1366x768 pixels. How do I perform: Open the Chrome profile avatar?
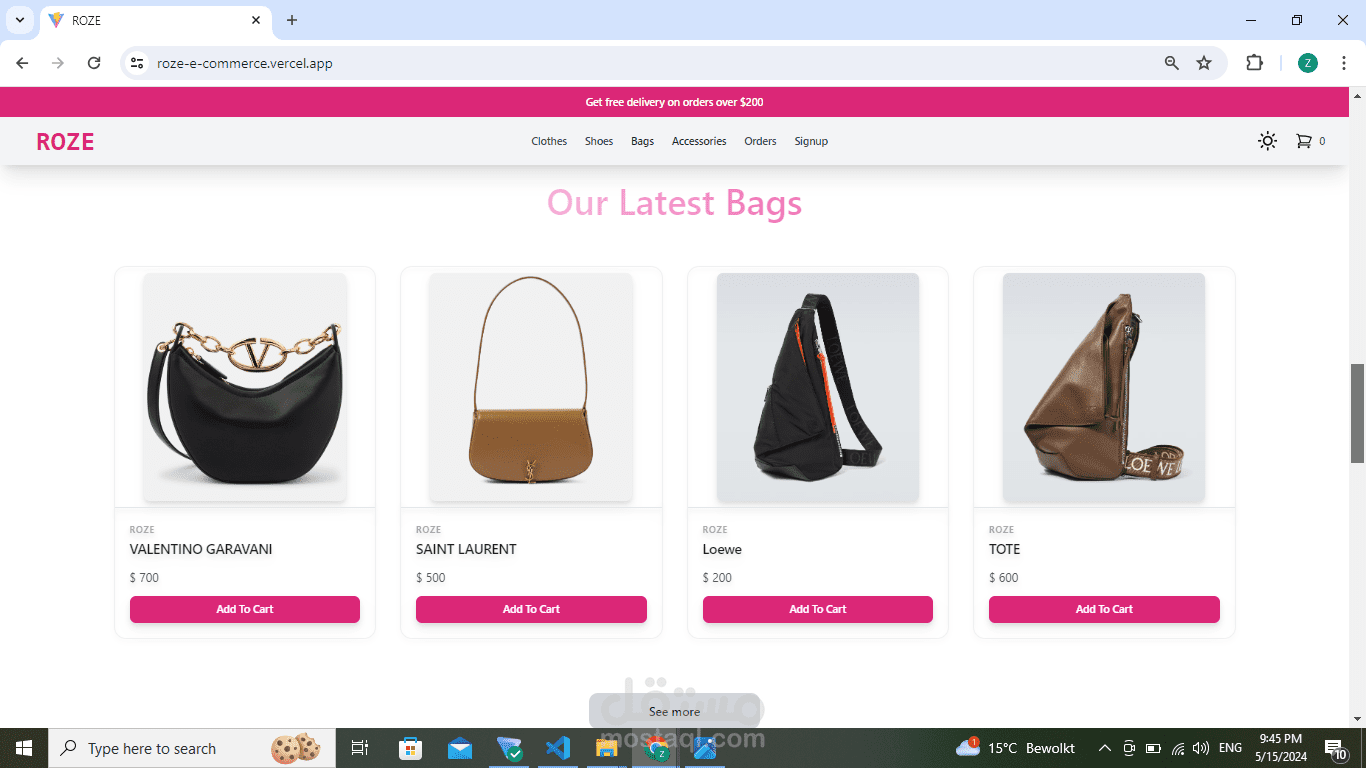pos(1308,63)
